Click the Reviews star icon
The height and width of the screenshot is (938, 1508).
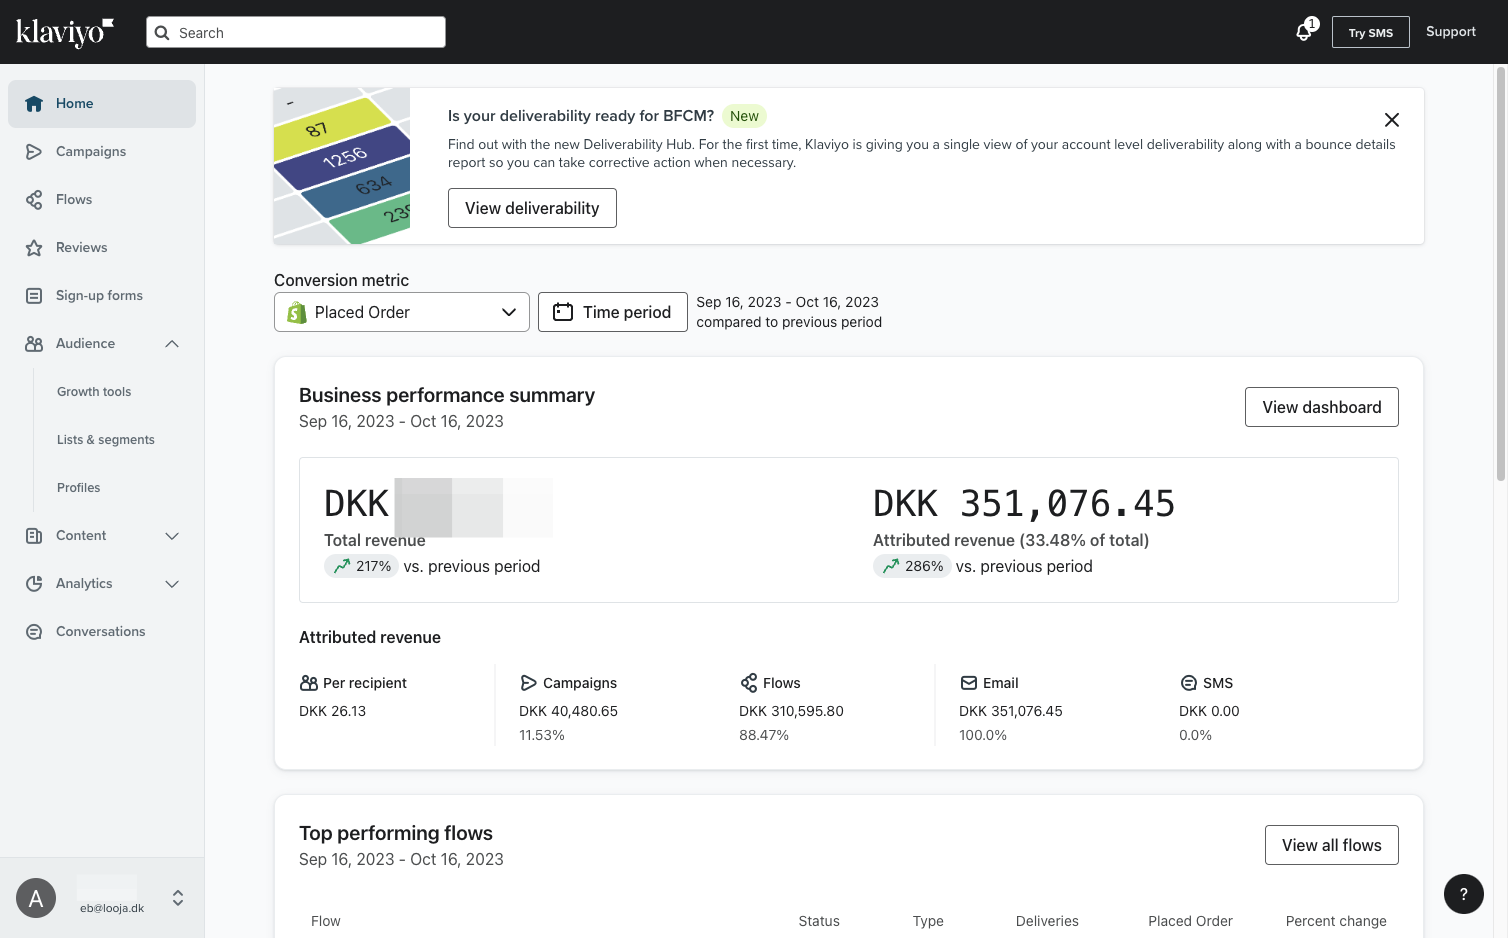[34, 248]
